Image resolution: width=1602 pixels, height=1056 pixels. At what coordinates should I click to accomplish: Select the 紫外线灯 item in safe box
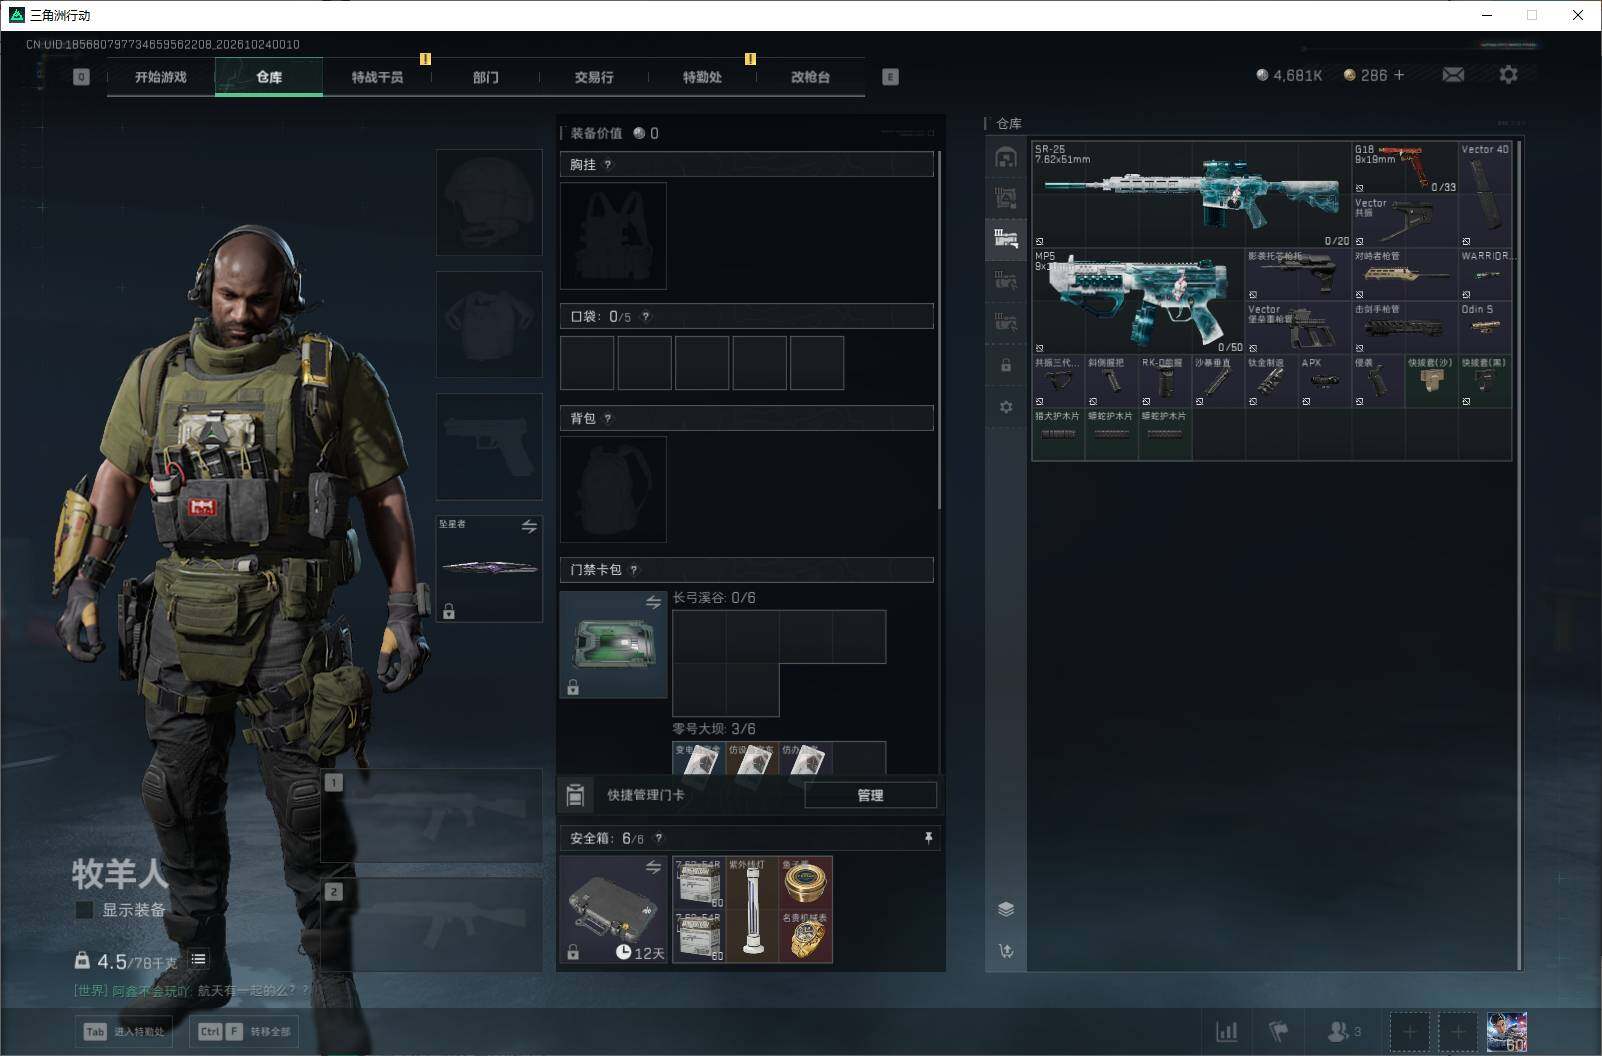(x=753, y=909)
